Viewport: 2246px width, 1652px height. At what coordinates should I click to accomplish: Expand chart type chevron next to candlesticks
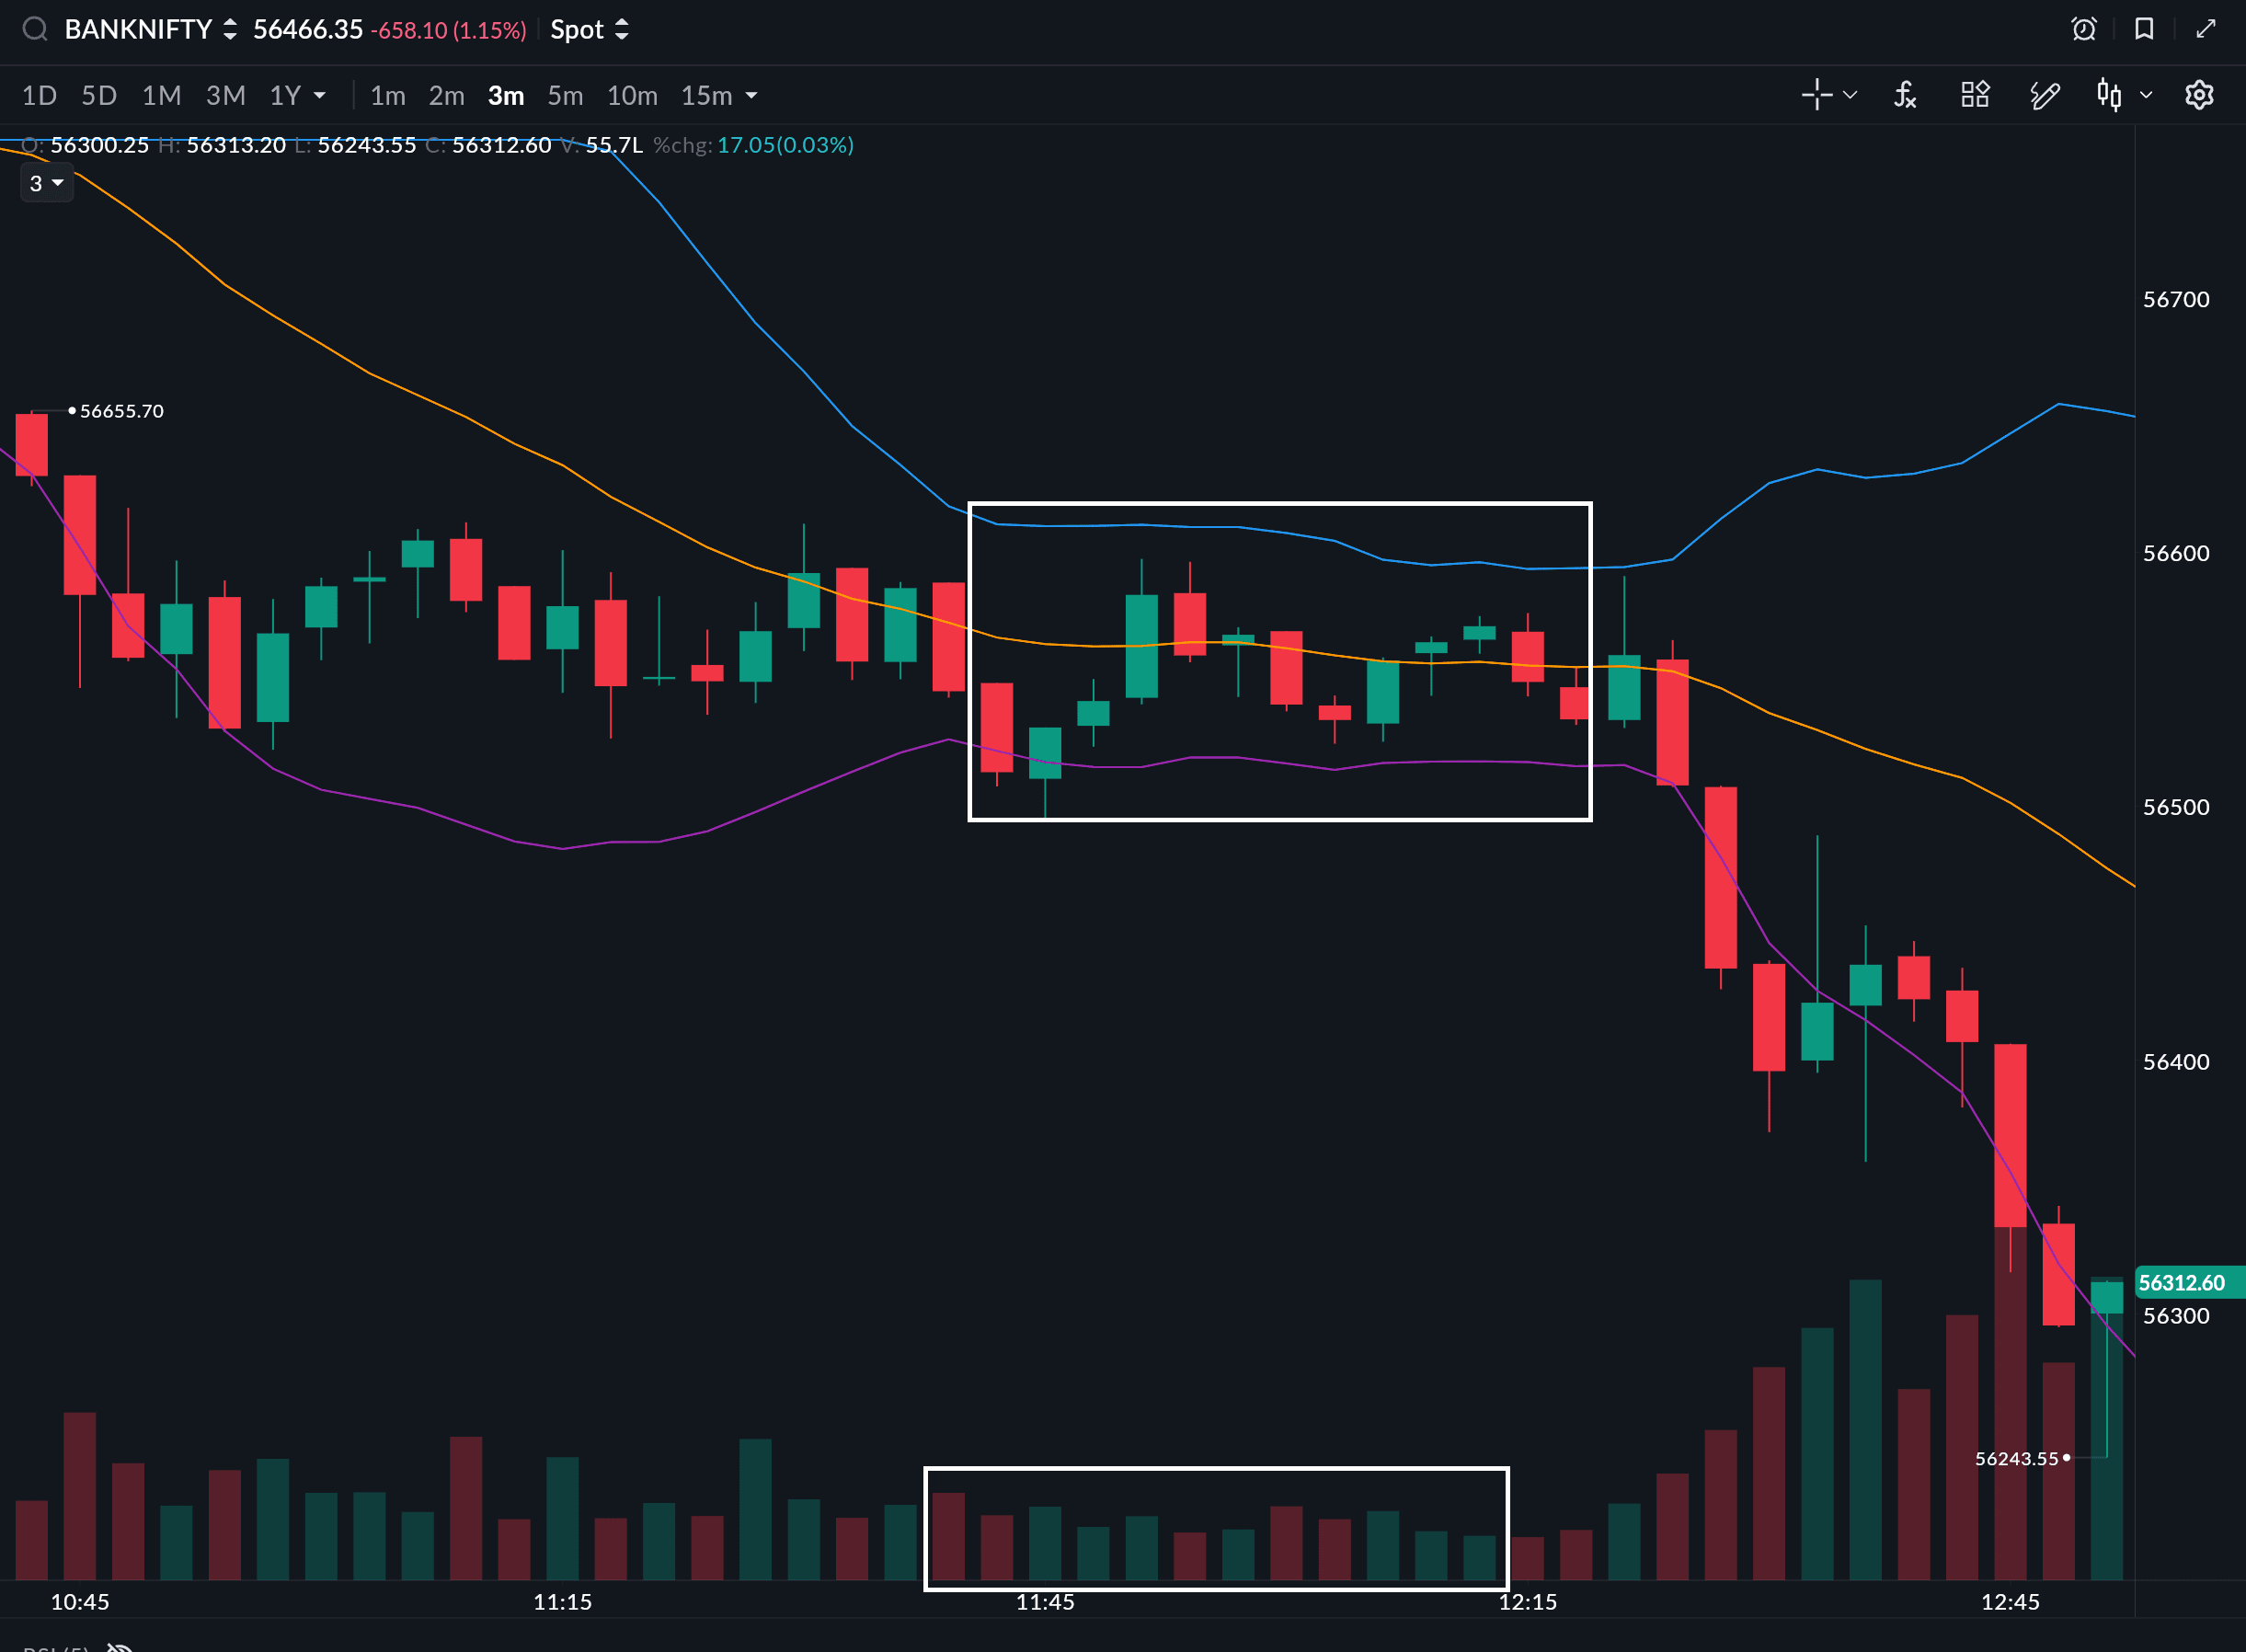(2146, 95)
